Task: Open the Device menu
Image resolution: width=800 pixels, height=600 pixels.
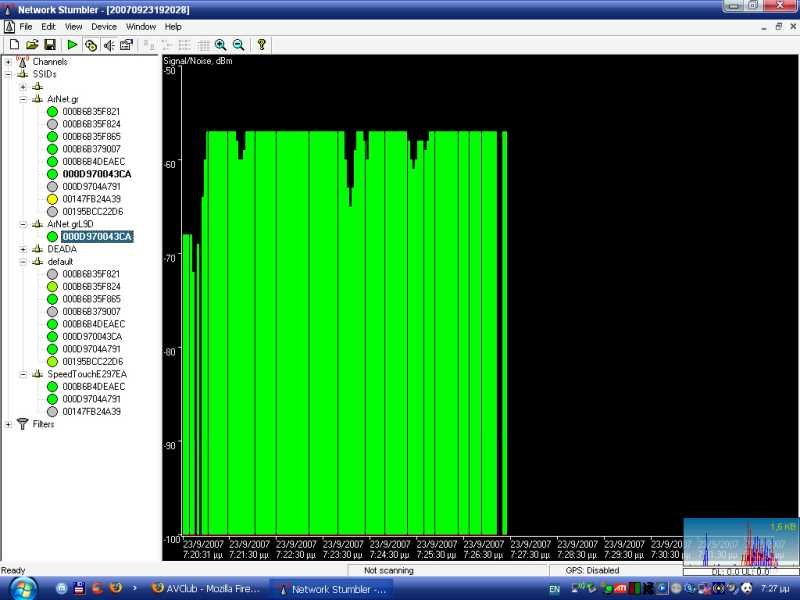Action: coord(104,26)
